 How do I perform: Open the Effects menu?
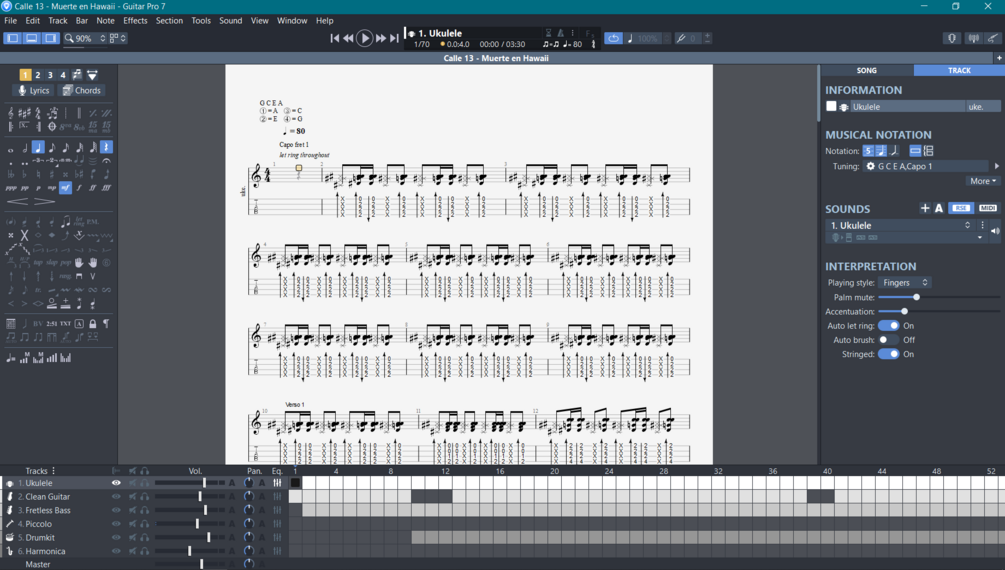[x=135, y=21]
